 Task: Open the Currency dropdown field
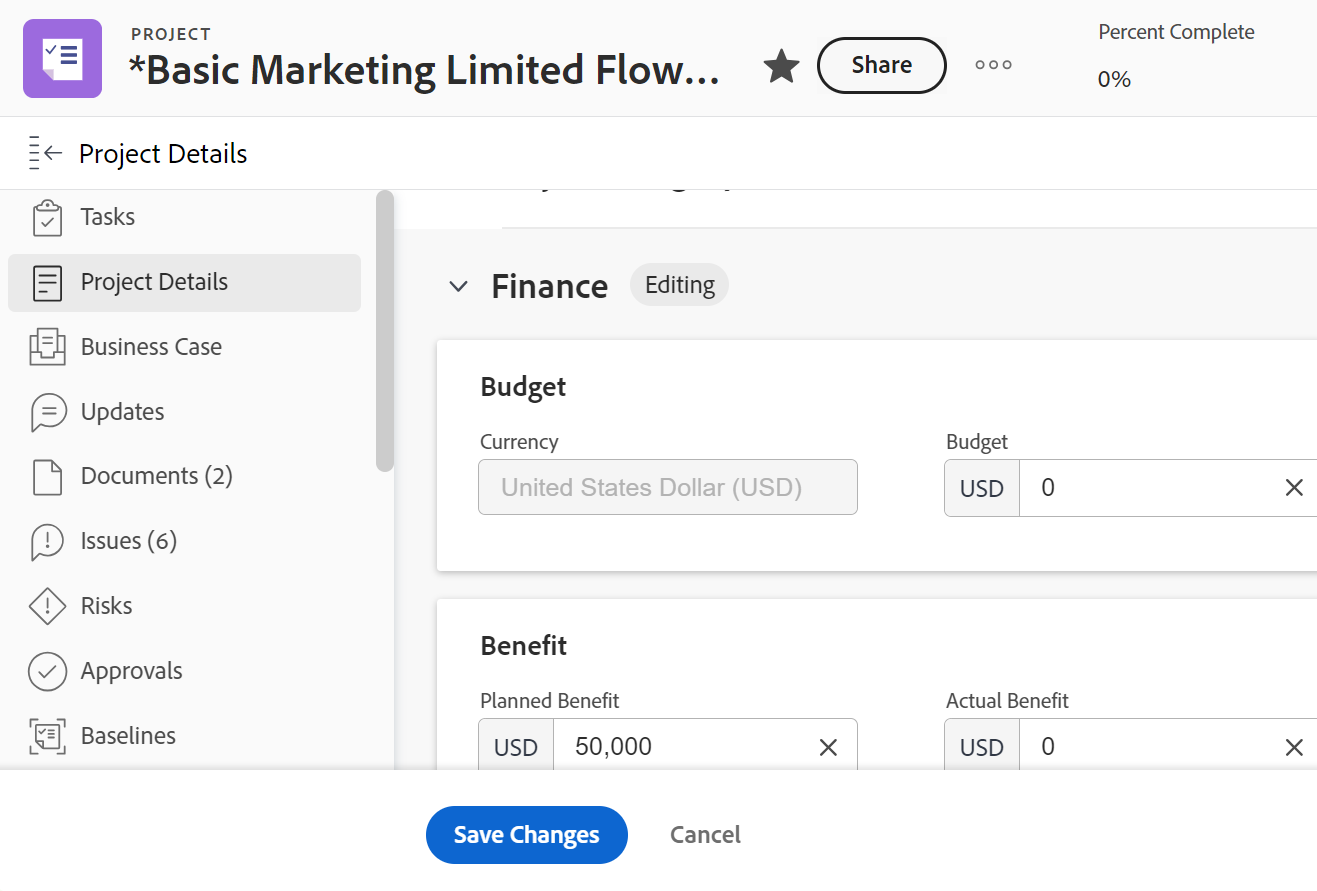point(667,487)
